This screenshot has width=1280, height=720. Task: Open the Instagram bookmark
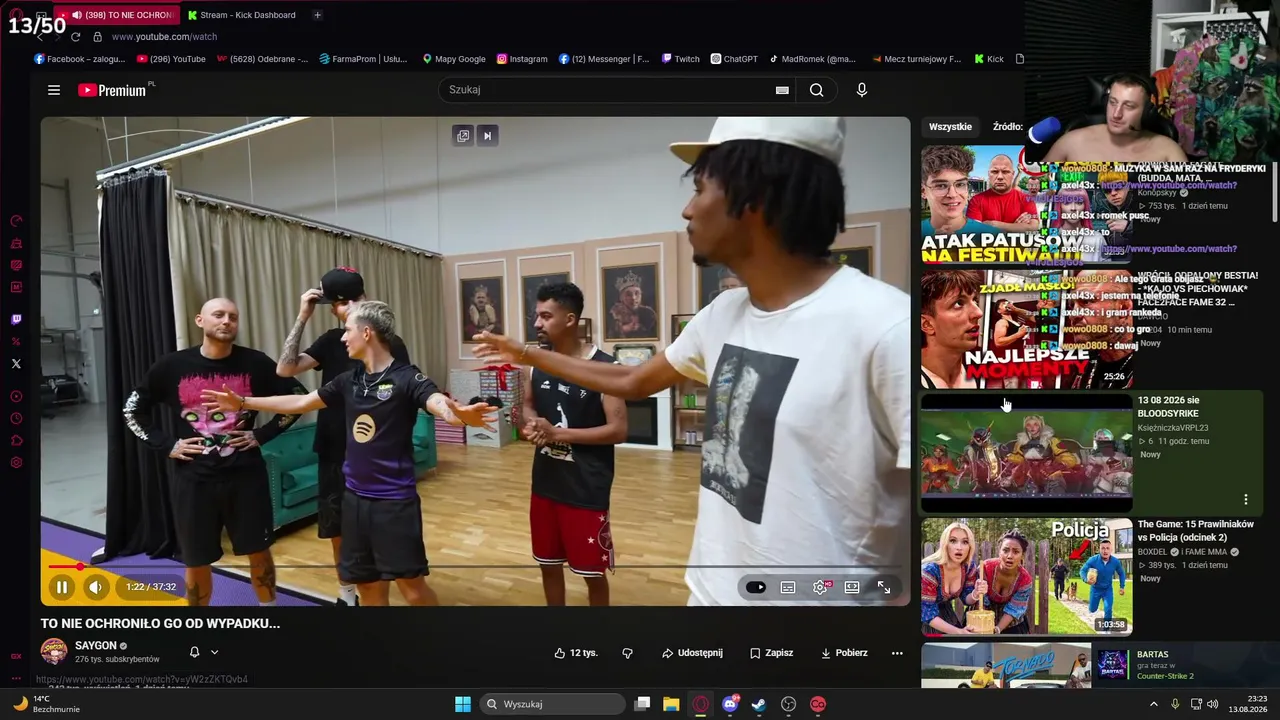[522, 59]
